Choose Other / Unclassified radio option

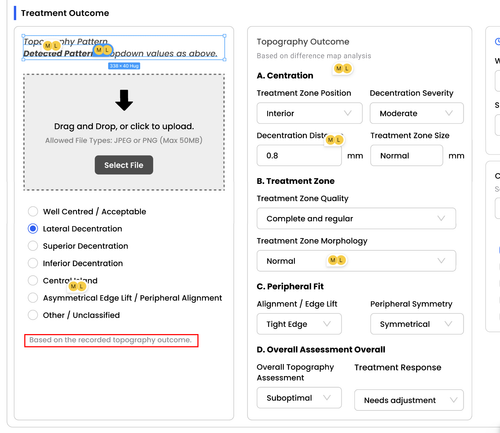click(x=33, y=315)
